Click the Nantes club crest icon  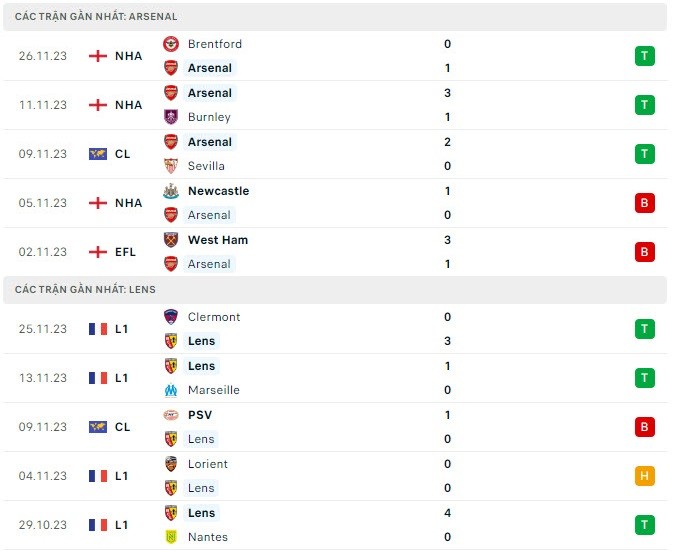pos(171,537)
